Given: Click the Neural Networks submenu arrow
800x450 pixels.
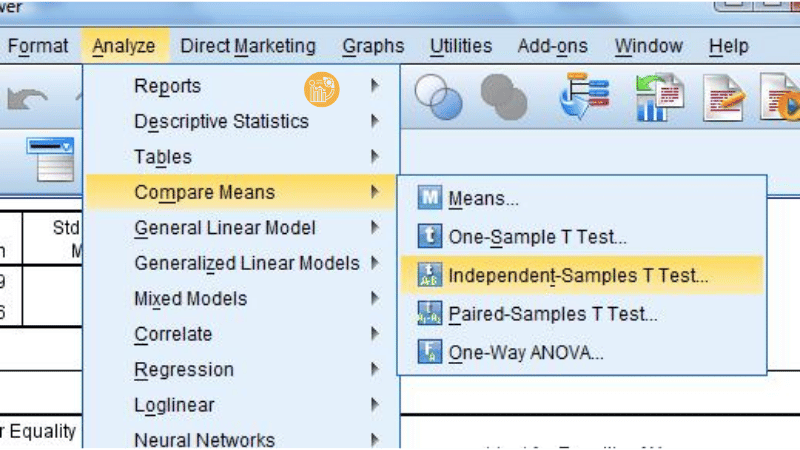Looking at the screenshot, I should coord(375,440).
